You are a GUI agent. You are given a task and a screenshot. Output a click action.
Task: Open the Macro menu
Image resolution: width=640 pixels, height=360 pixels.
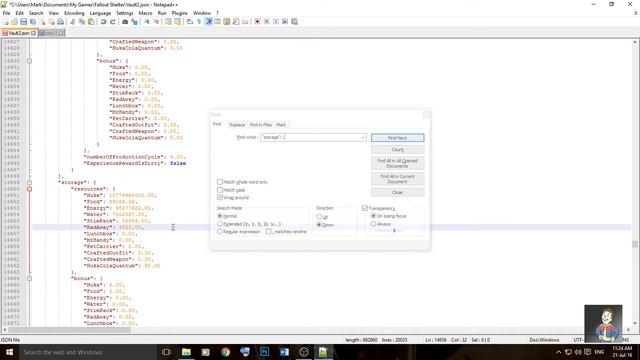(x=145, y=13)
